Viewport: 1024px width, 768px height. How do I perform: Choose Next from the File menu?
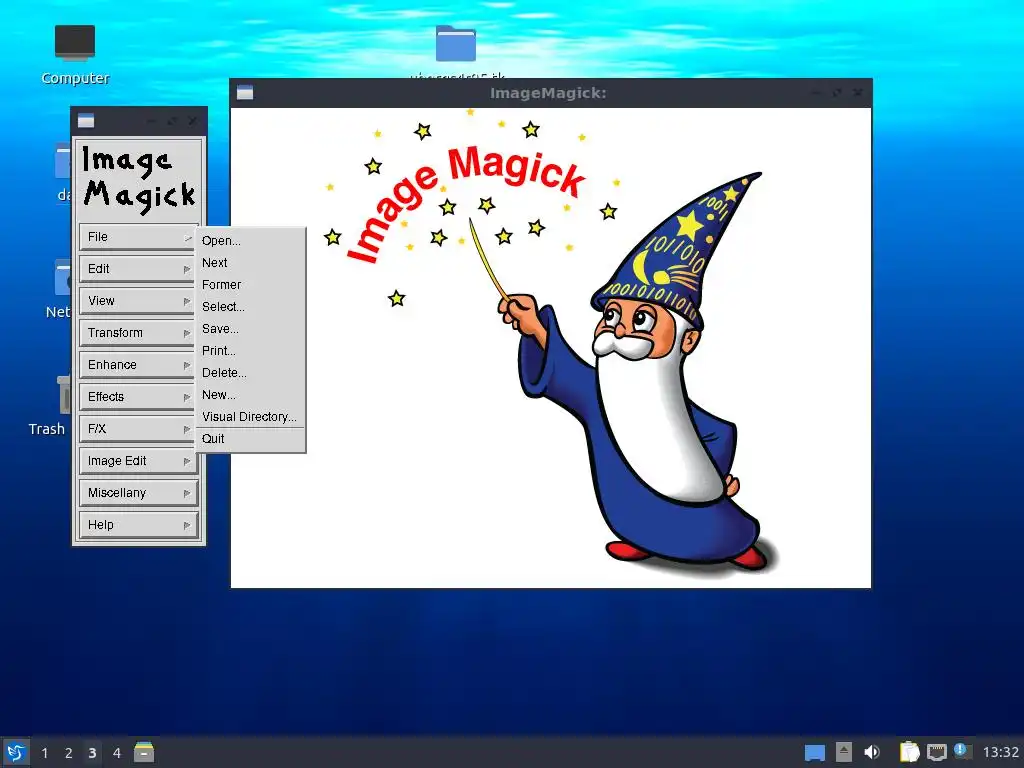[x=251, y=263]
